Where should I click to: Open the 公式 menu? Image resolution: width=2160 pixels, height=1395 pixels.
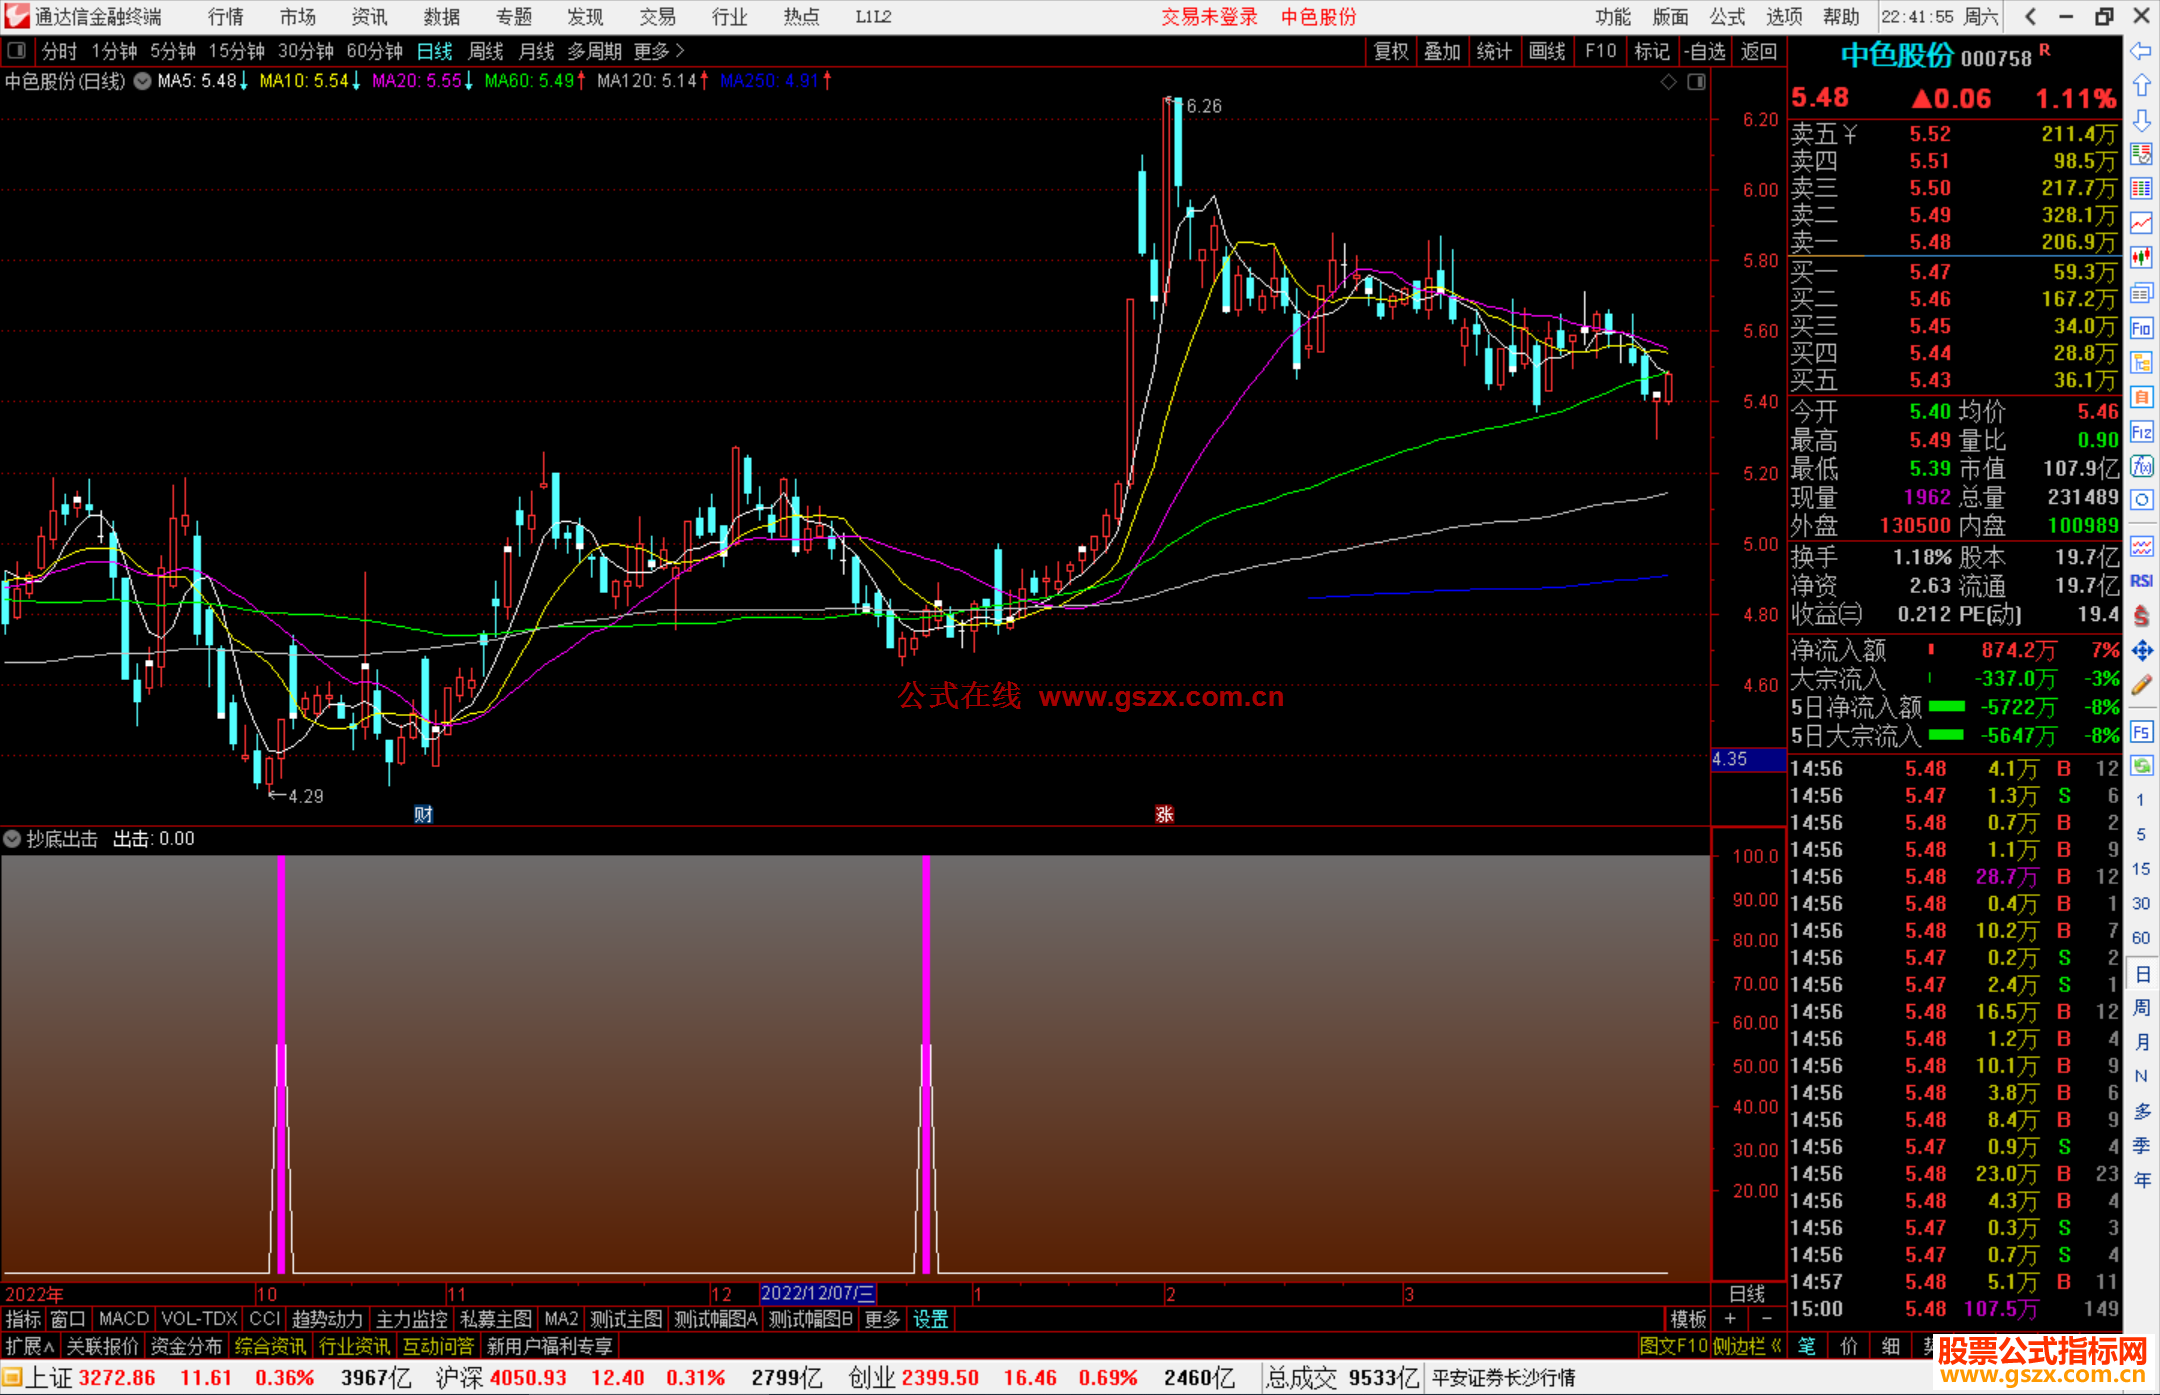coord(1727,17)
